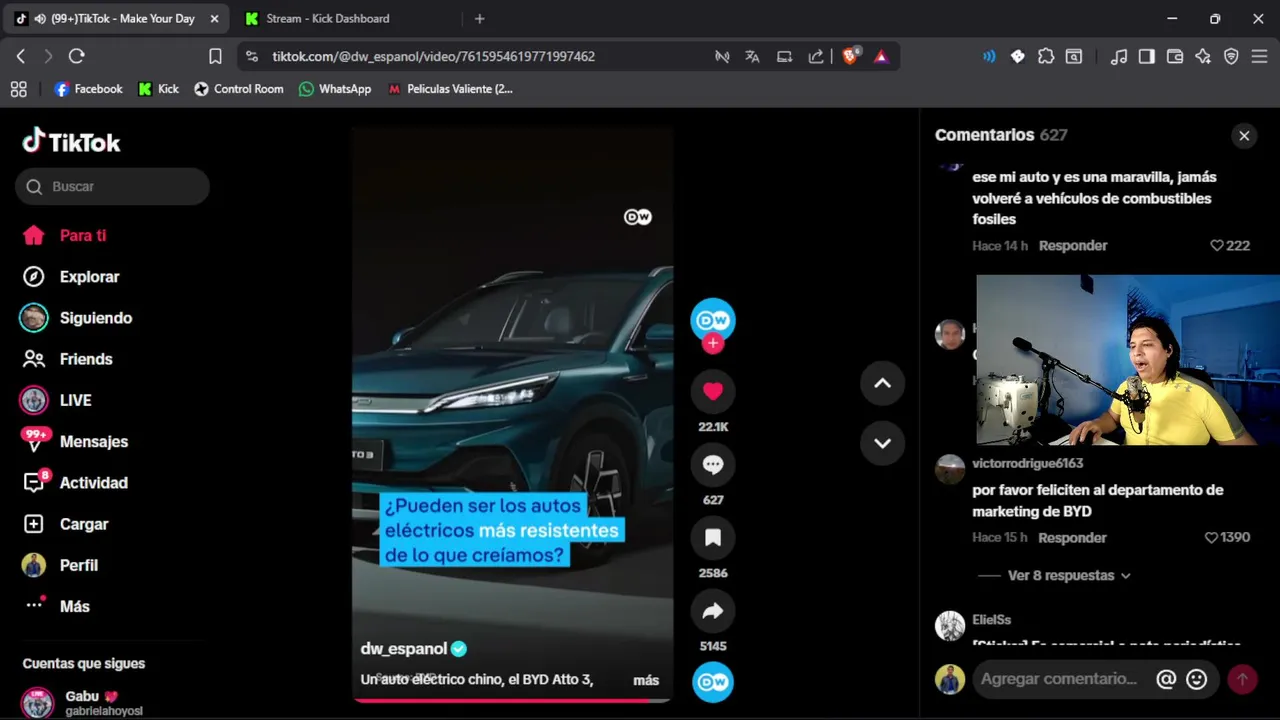Open victorrodrigue6163's username

(1028, 463)
